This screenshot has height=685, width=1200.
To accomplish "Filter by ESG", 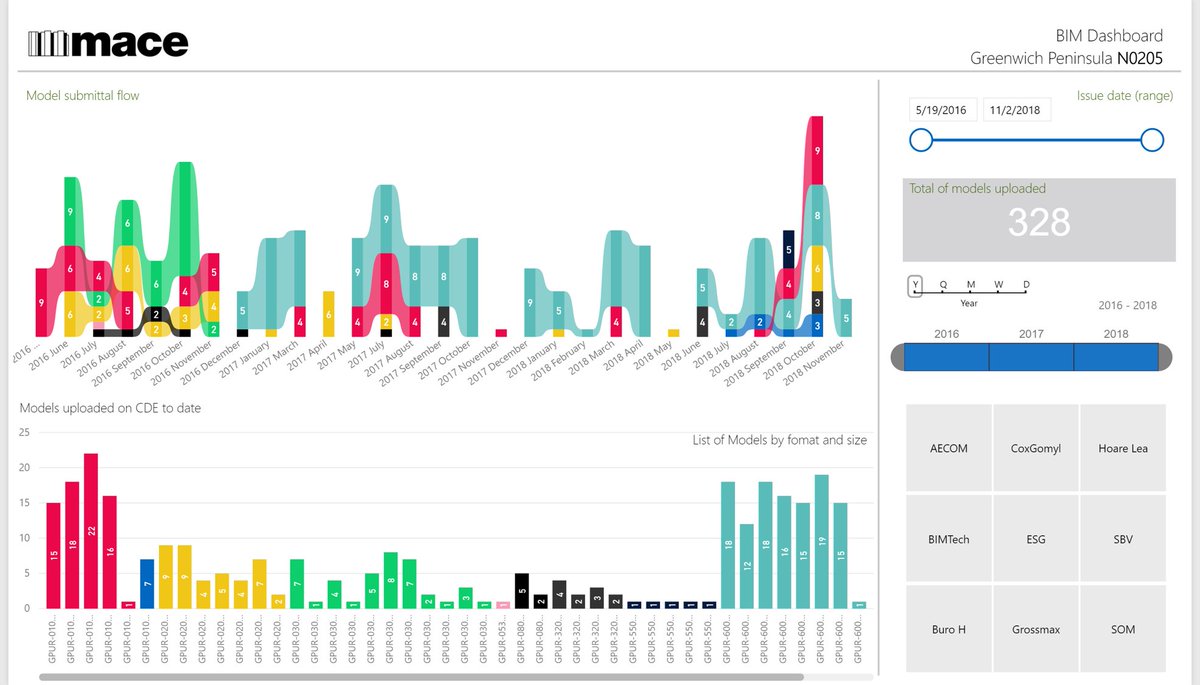I will point(1036,538).
